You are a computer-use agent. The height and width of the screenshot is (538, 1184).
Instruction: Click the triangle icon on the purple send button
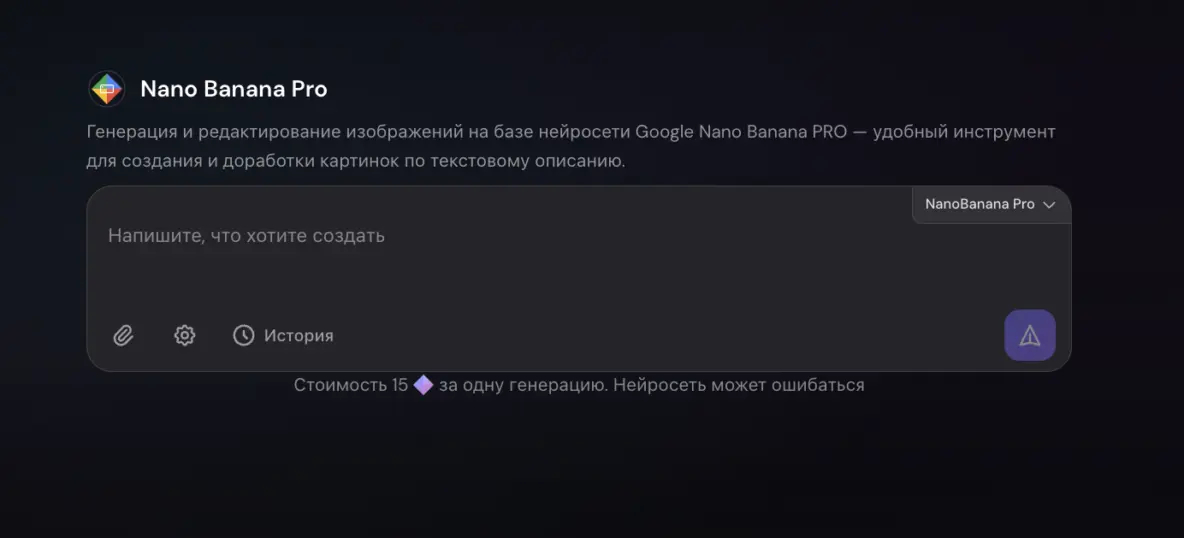tap(1029, 336)
